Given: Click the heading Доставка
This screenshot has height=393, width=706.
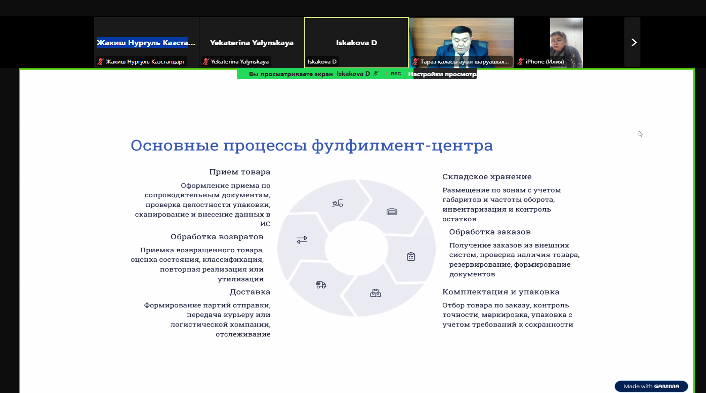Looking at the screenshot, I should pyautogui.click(x=250, y=292).
